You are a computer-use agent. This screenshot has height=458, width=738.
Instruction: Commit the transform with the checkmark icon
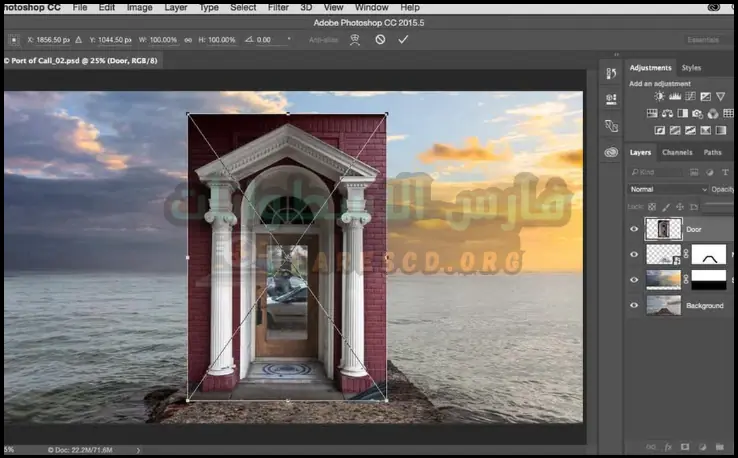403,39
